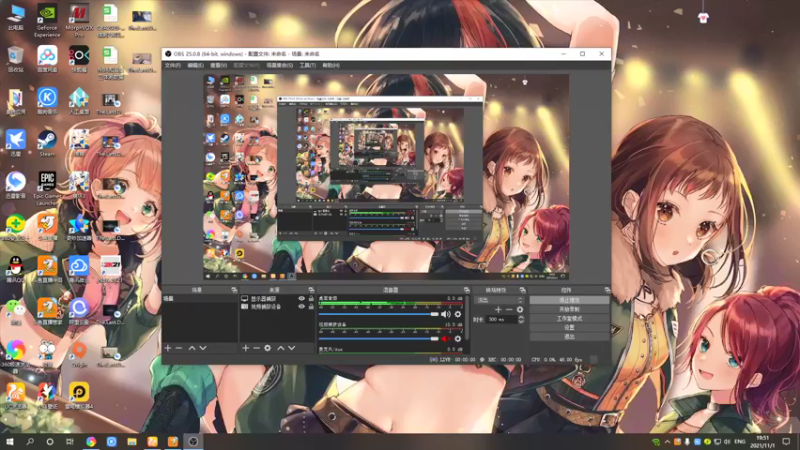Open the Steam desktop shortcut
The width and height of the screenshot is (800, 450).
[47, 143]
